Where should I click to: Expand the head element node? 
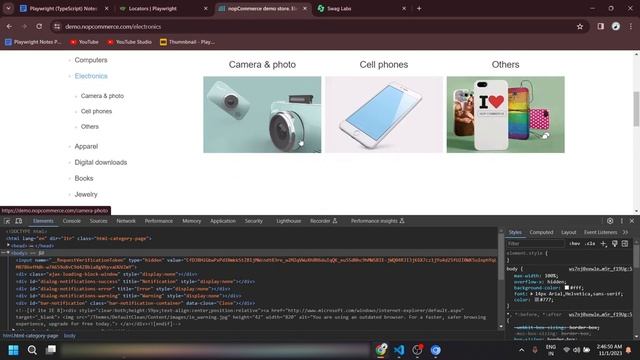coord(9,245)
